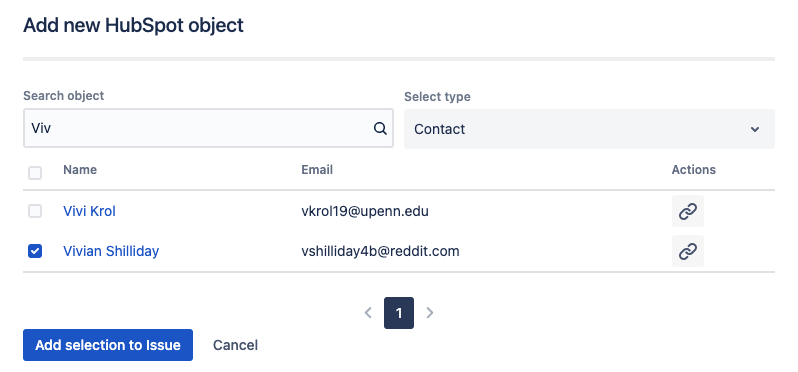Cancel the Add new HubSpot object dialog
This screenshot has height=372, width=798.
coord(235,345)
